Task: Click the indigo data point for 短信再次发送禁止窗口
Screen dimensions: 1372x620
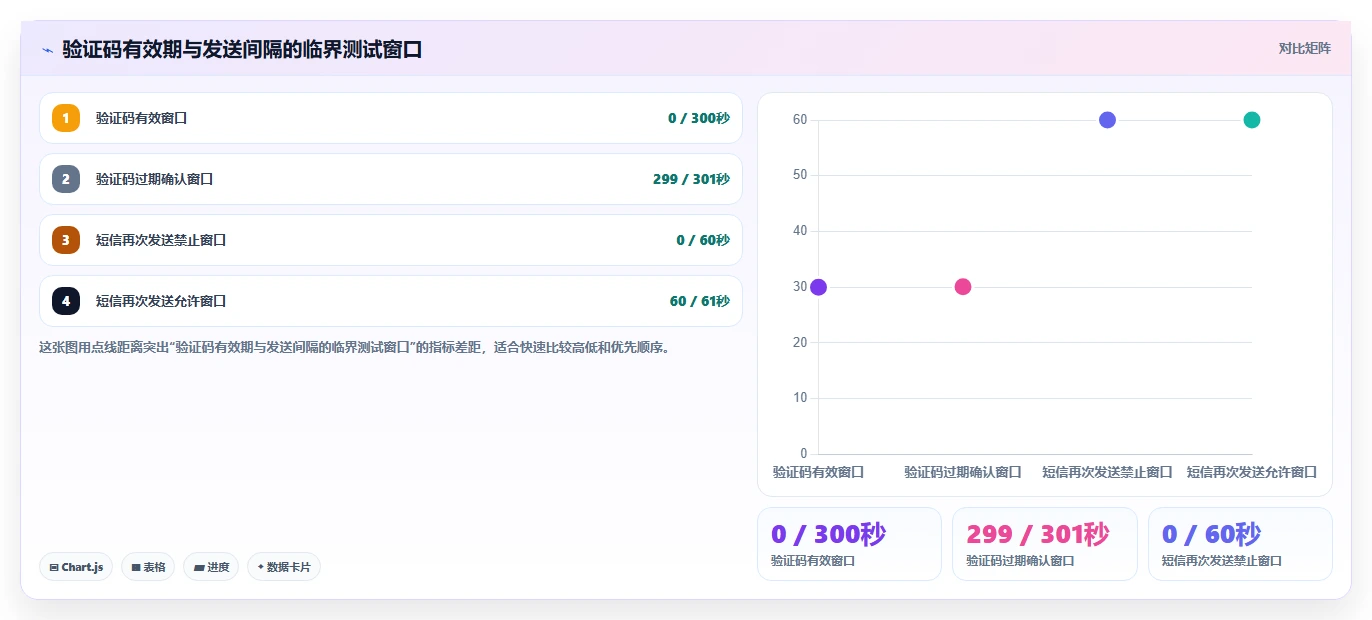Action: click(x=1107, y=120)
